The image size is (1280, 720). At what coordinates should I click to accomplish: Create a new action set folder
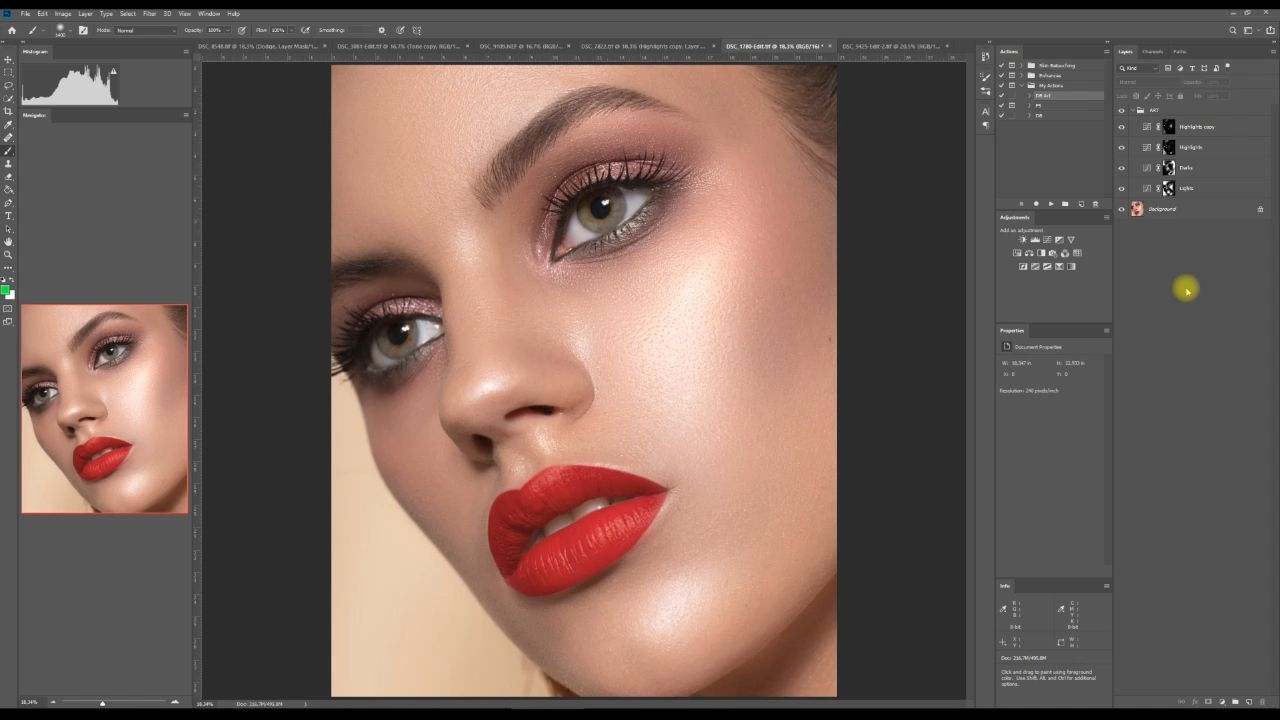tap(1065, 204)
